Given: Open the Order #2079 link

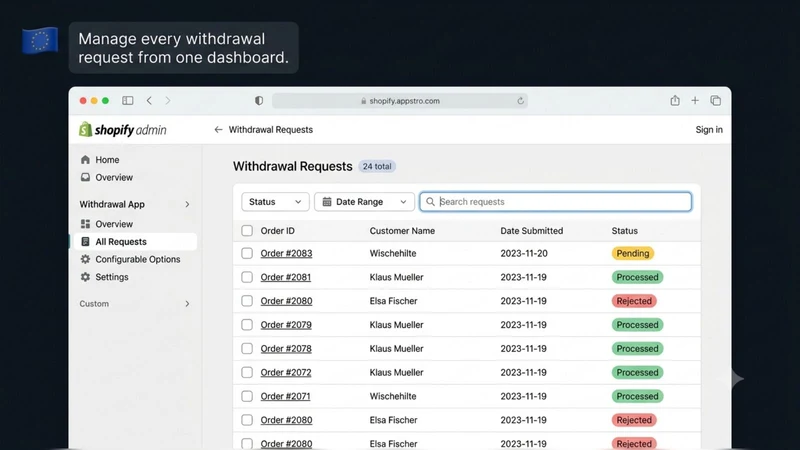Looking at the screenshot, I should tap(286, 324).
